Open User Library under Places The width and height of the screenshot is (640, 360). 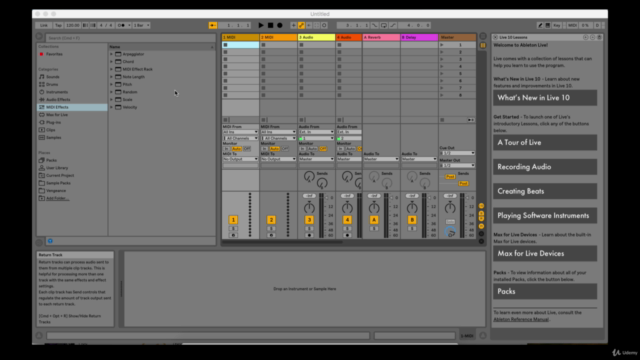[57, 168]
